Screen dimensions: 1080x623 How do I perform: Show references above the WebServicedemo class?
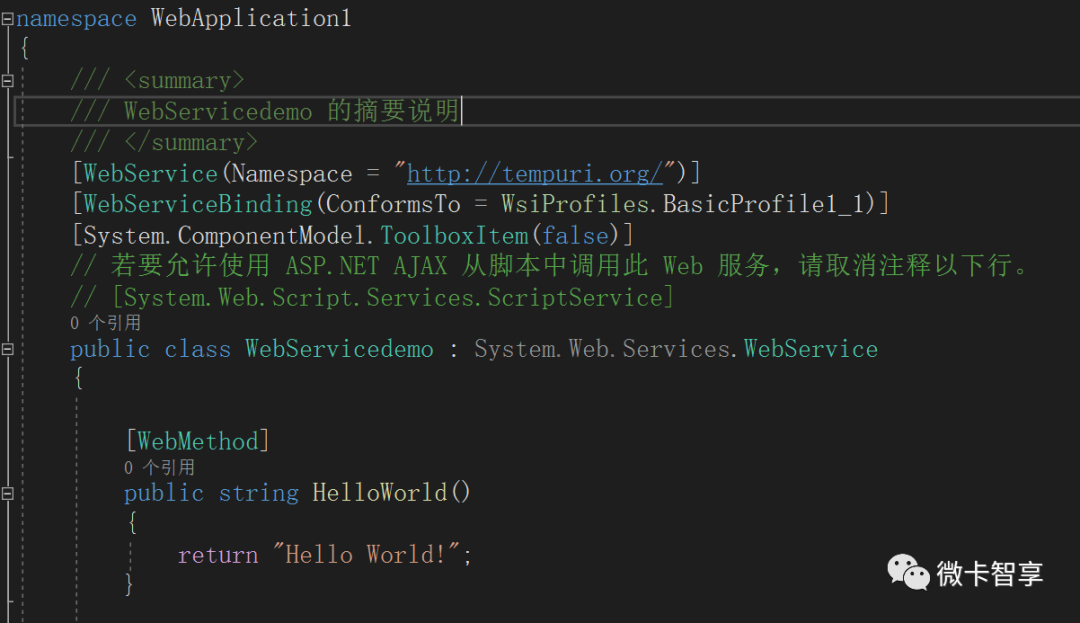(105, 323)
